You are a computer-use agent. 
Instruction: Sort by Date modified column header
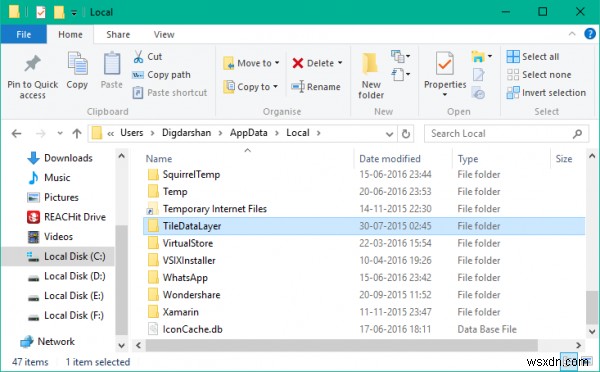coord(390,159)
